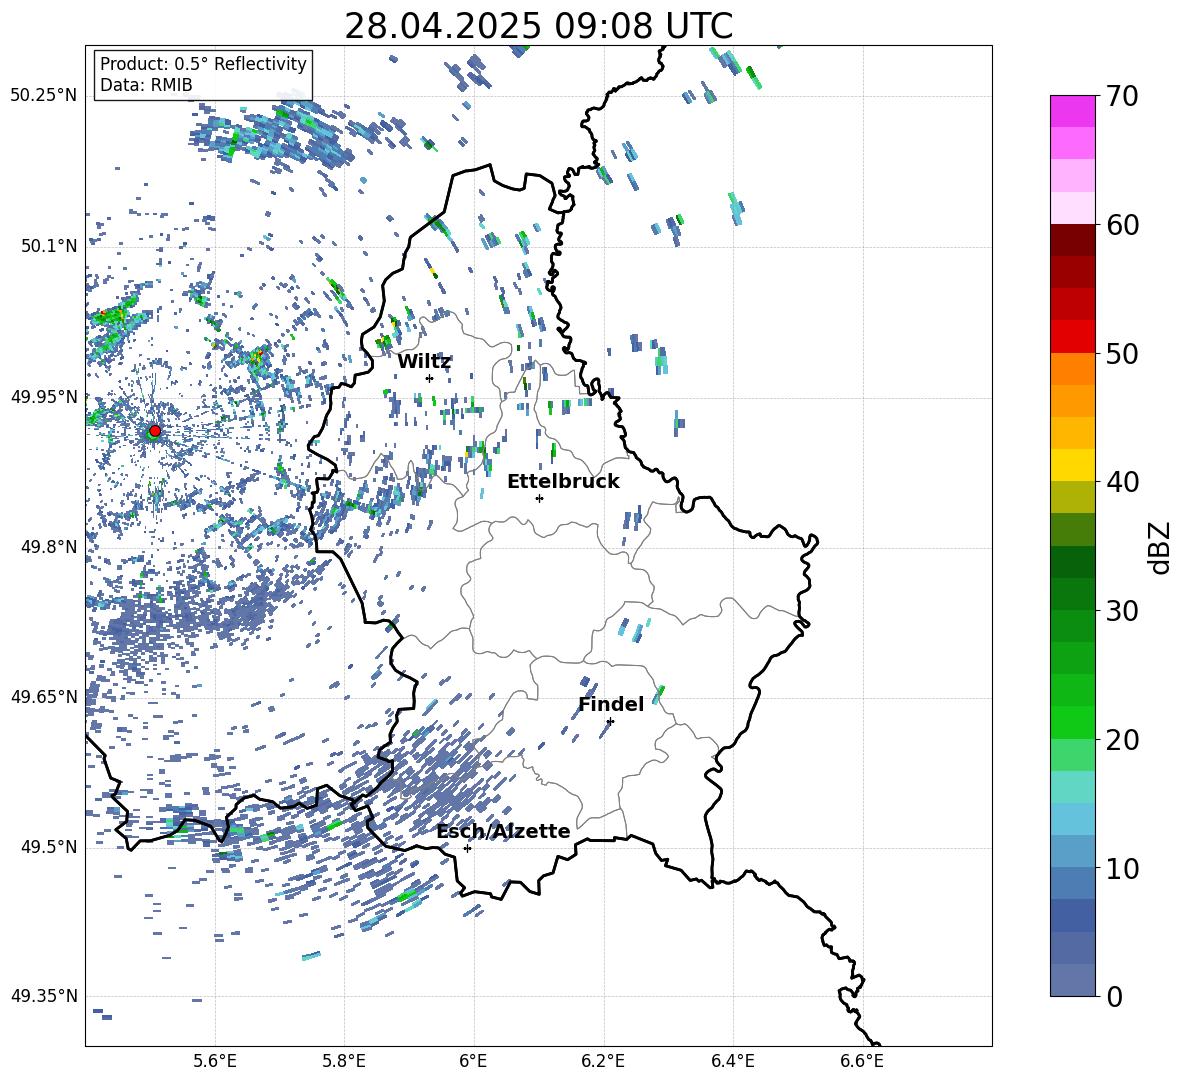
Task: Click the Findel city label
Action: click(611, 704)
